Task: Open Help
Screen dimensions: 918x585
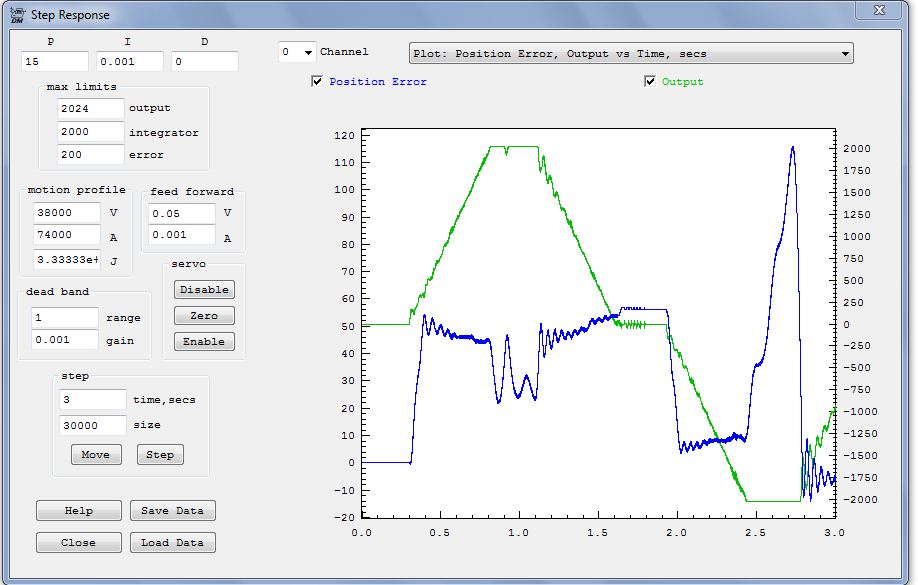Action: [x=78, y=511]
